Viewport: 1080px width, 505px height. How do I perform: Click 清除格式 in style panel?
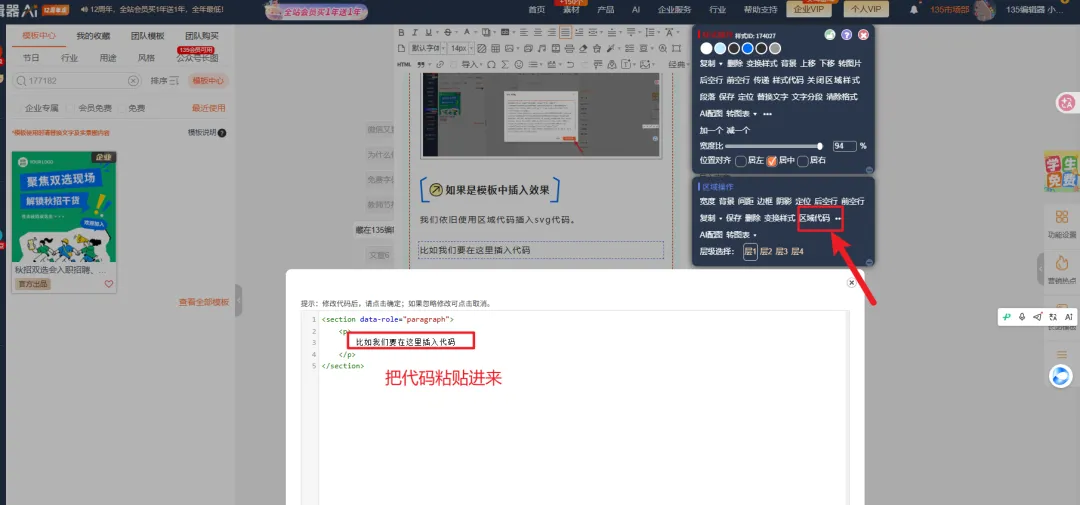coord(842,96)
